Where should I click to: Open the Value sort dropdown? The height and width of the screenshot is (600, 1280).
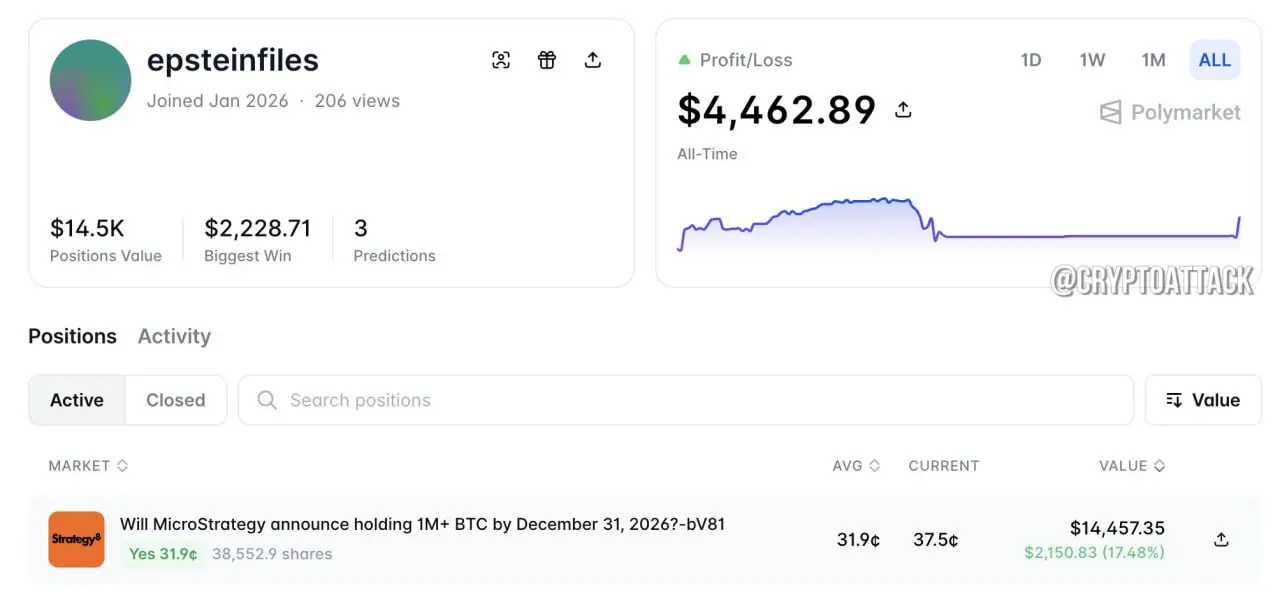pos(1203,400)
